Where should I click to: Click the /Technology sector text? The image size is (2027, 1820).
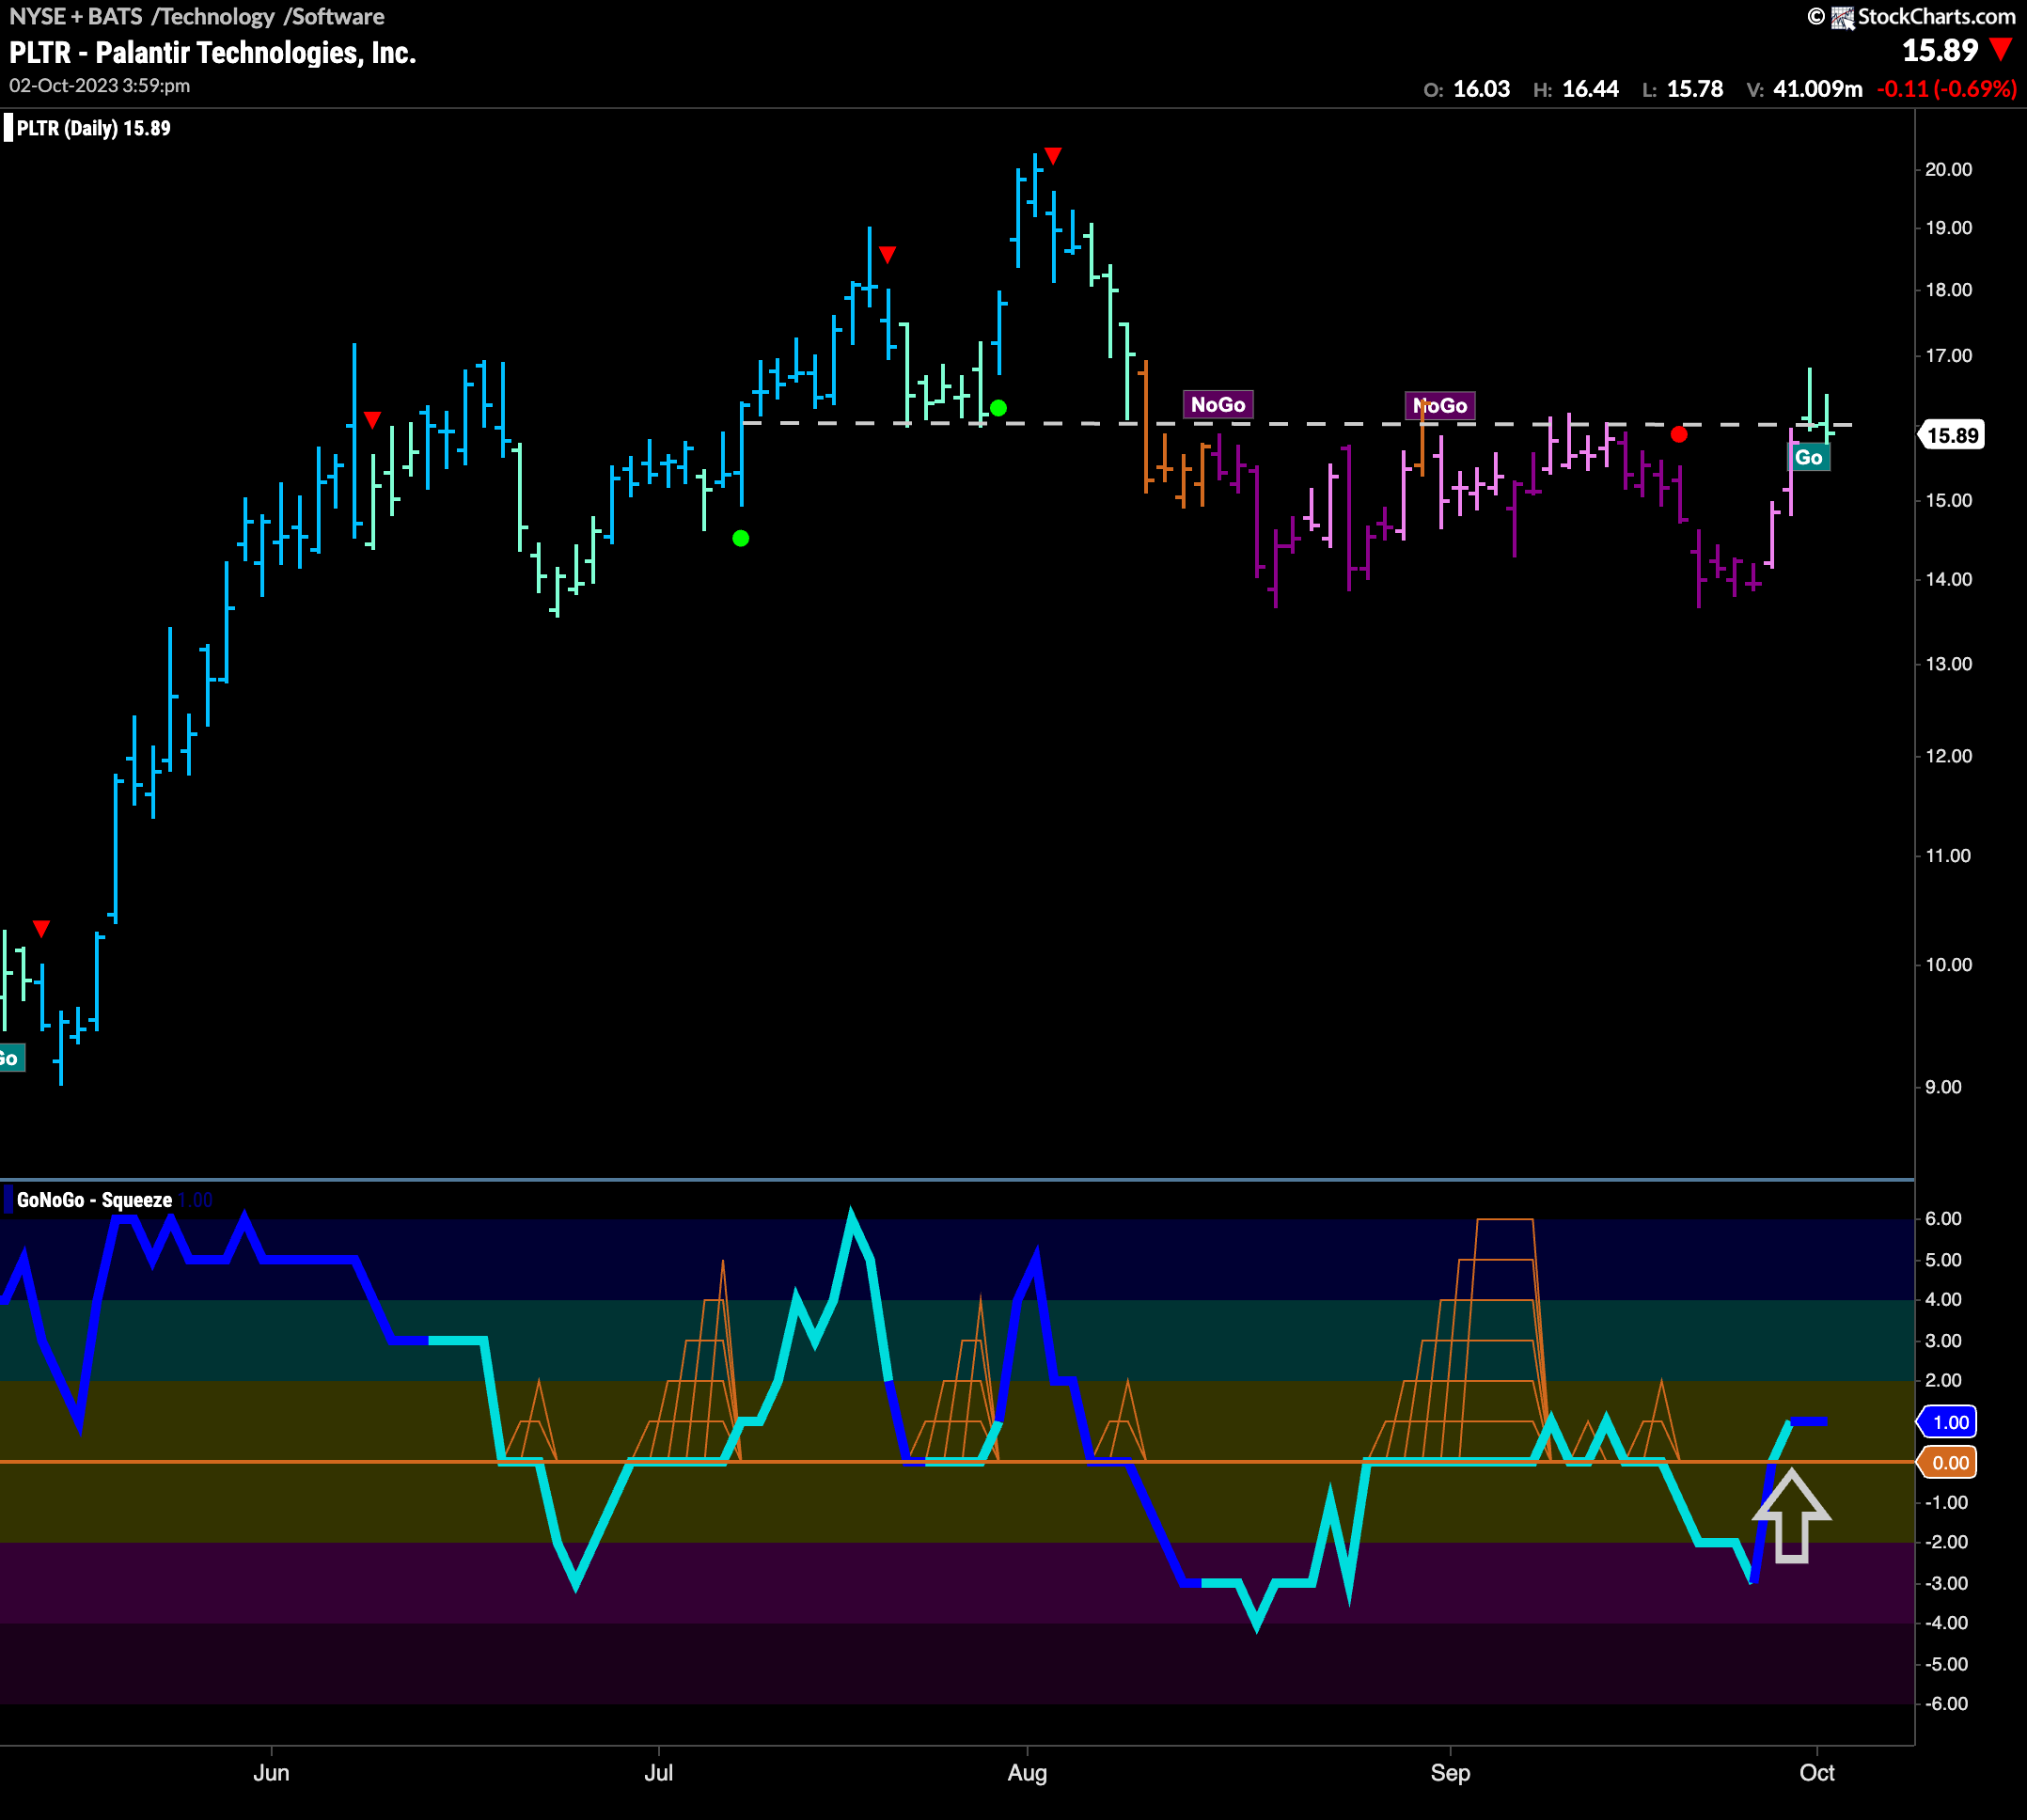pyautogui.click(x=213, y=16)
